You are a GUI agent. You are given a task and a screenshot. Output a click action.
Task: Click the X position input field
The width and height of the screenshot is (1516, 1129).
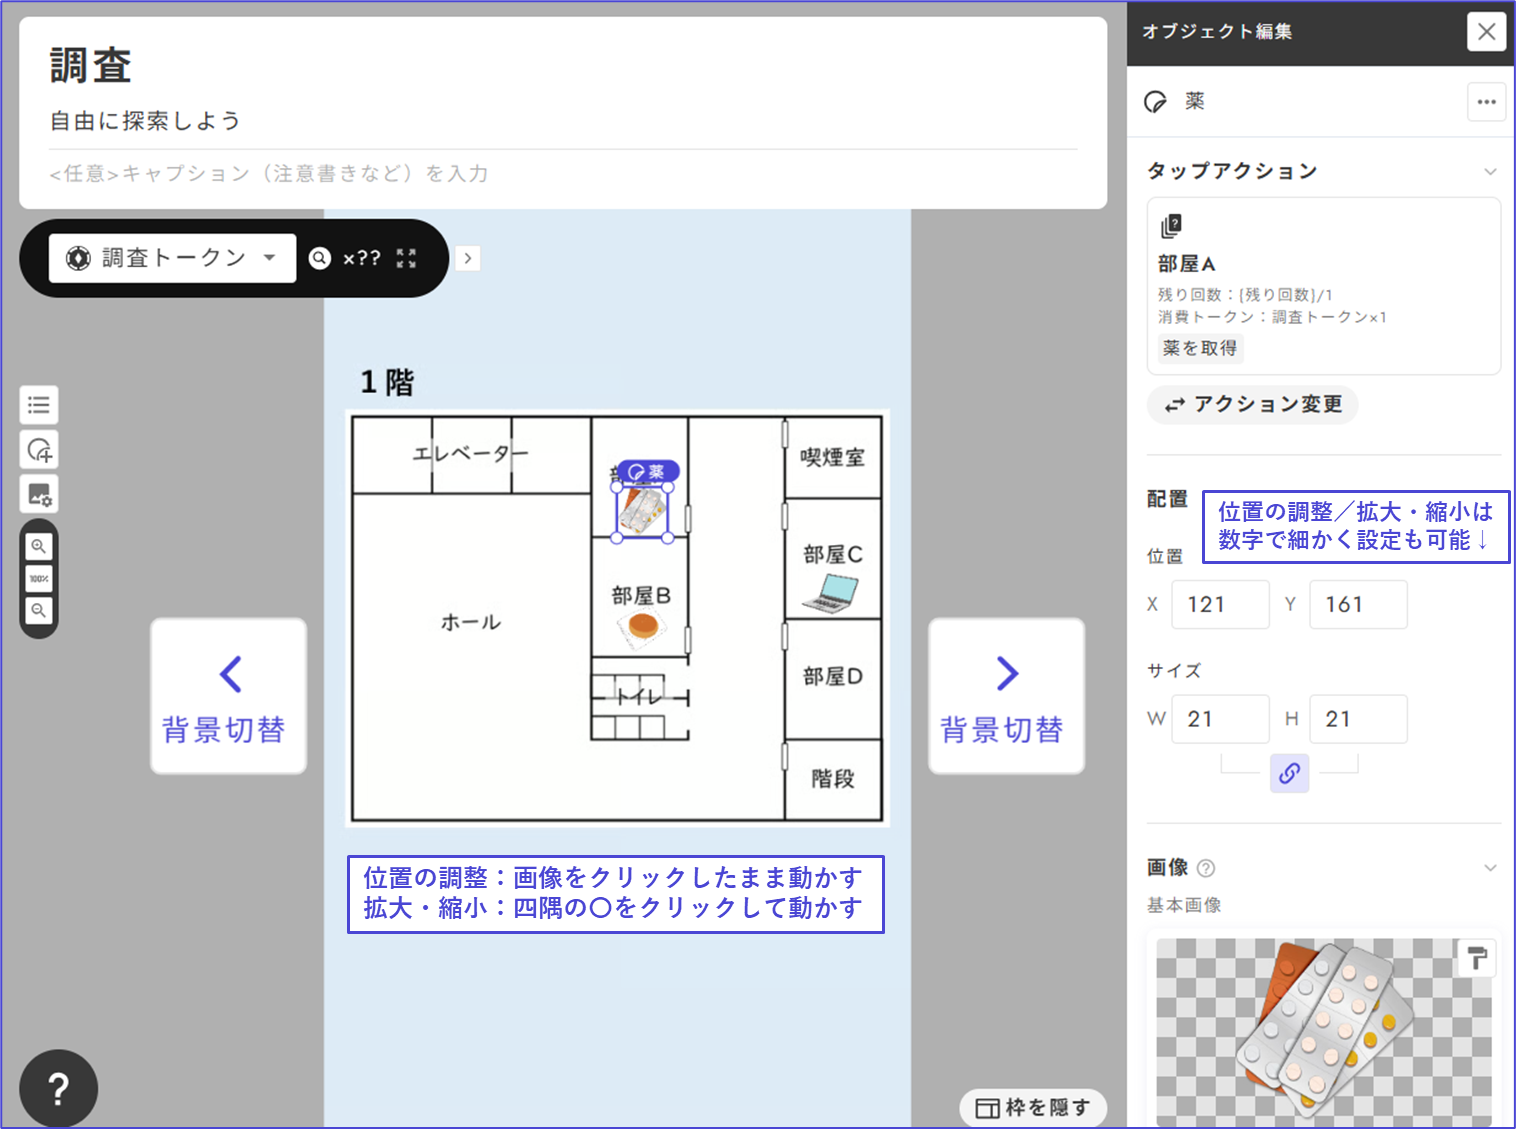point(1220,604)
